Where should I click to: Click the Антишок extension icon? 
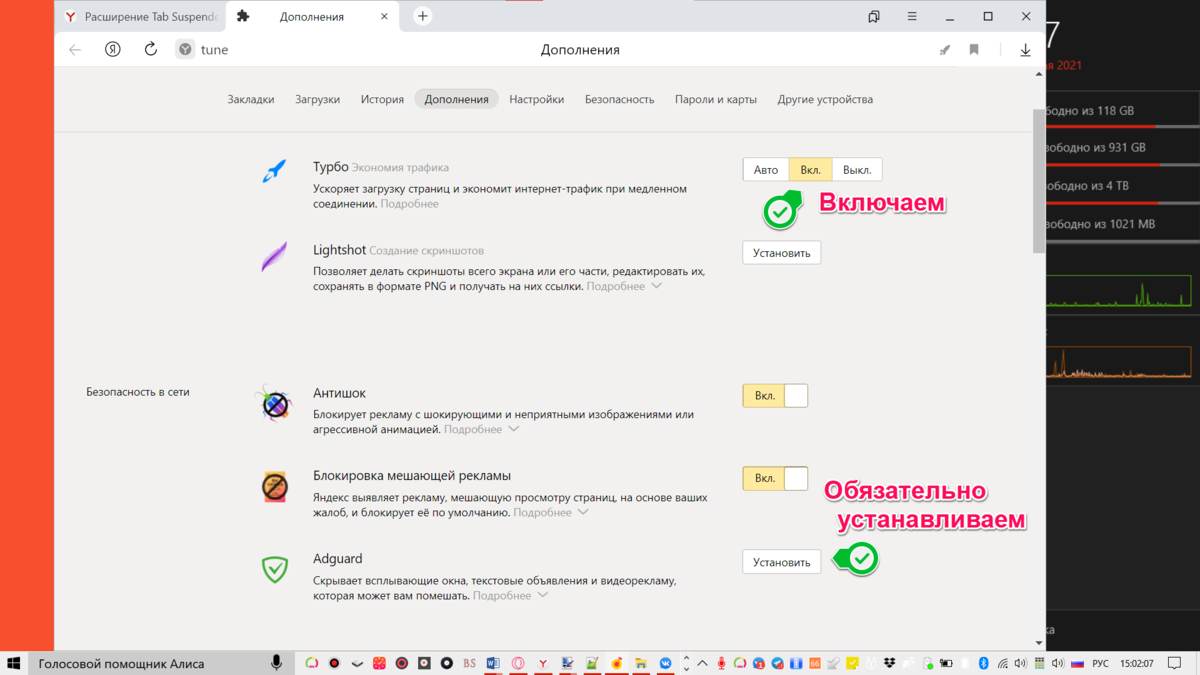[x=275, y=404]
